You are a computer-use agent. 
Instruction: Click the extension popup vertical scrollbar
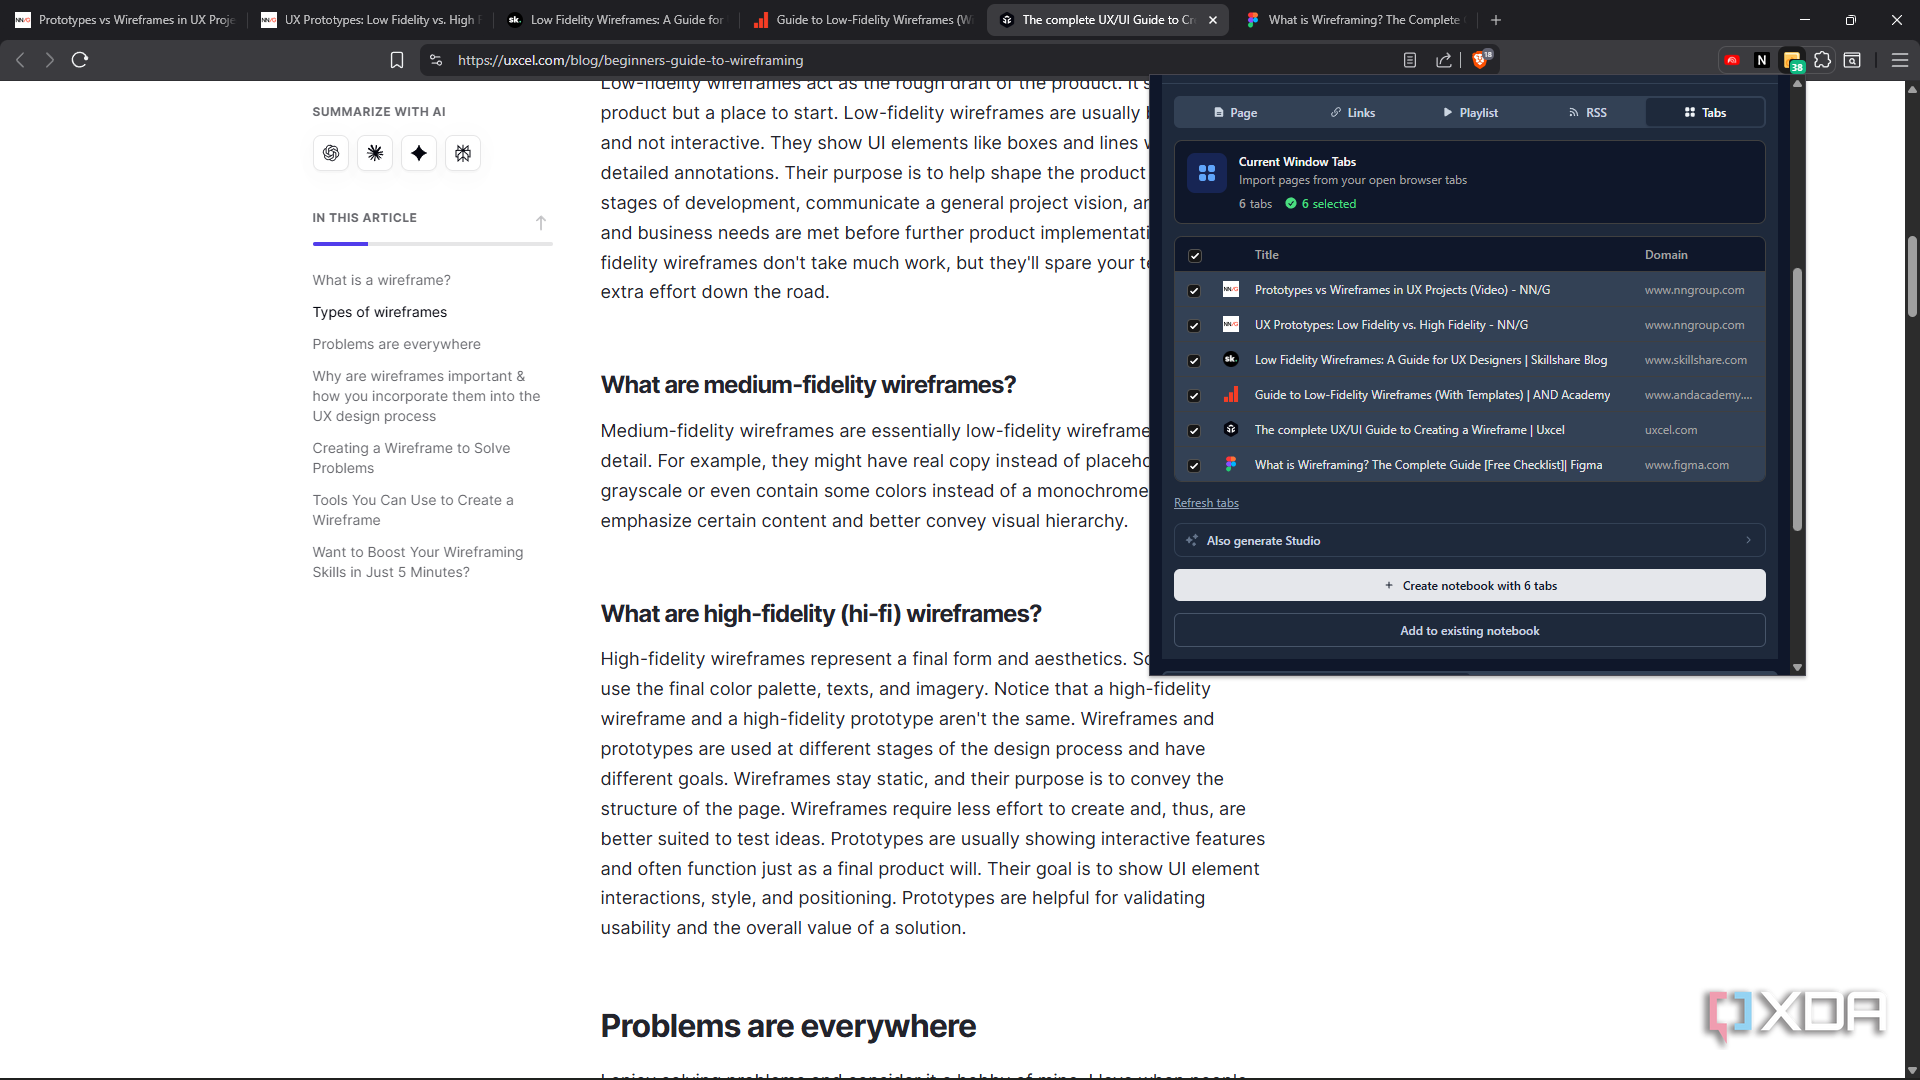coord(1797,400)
